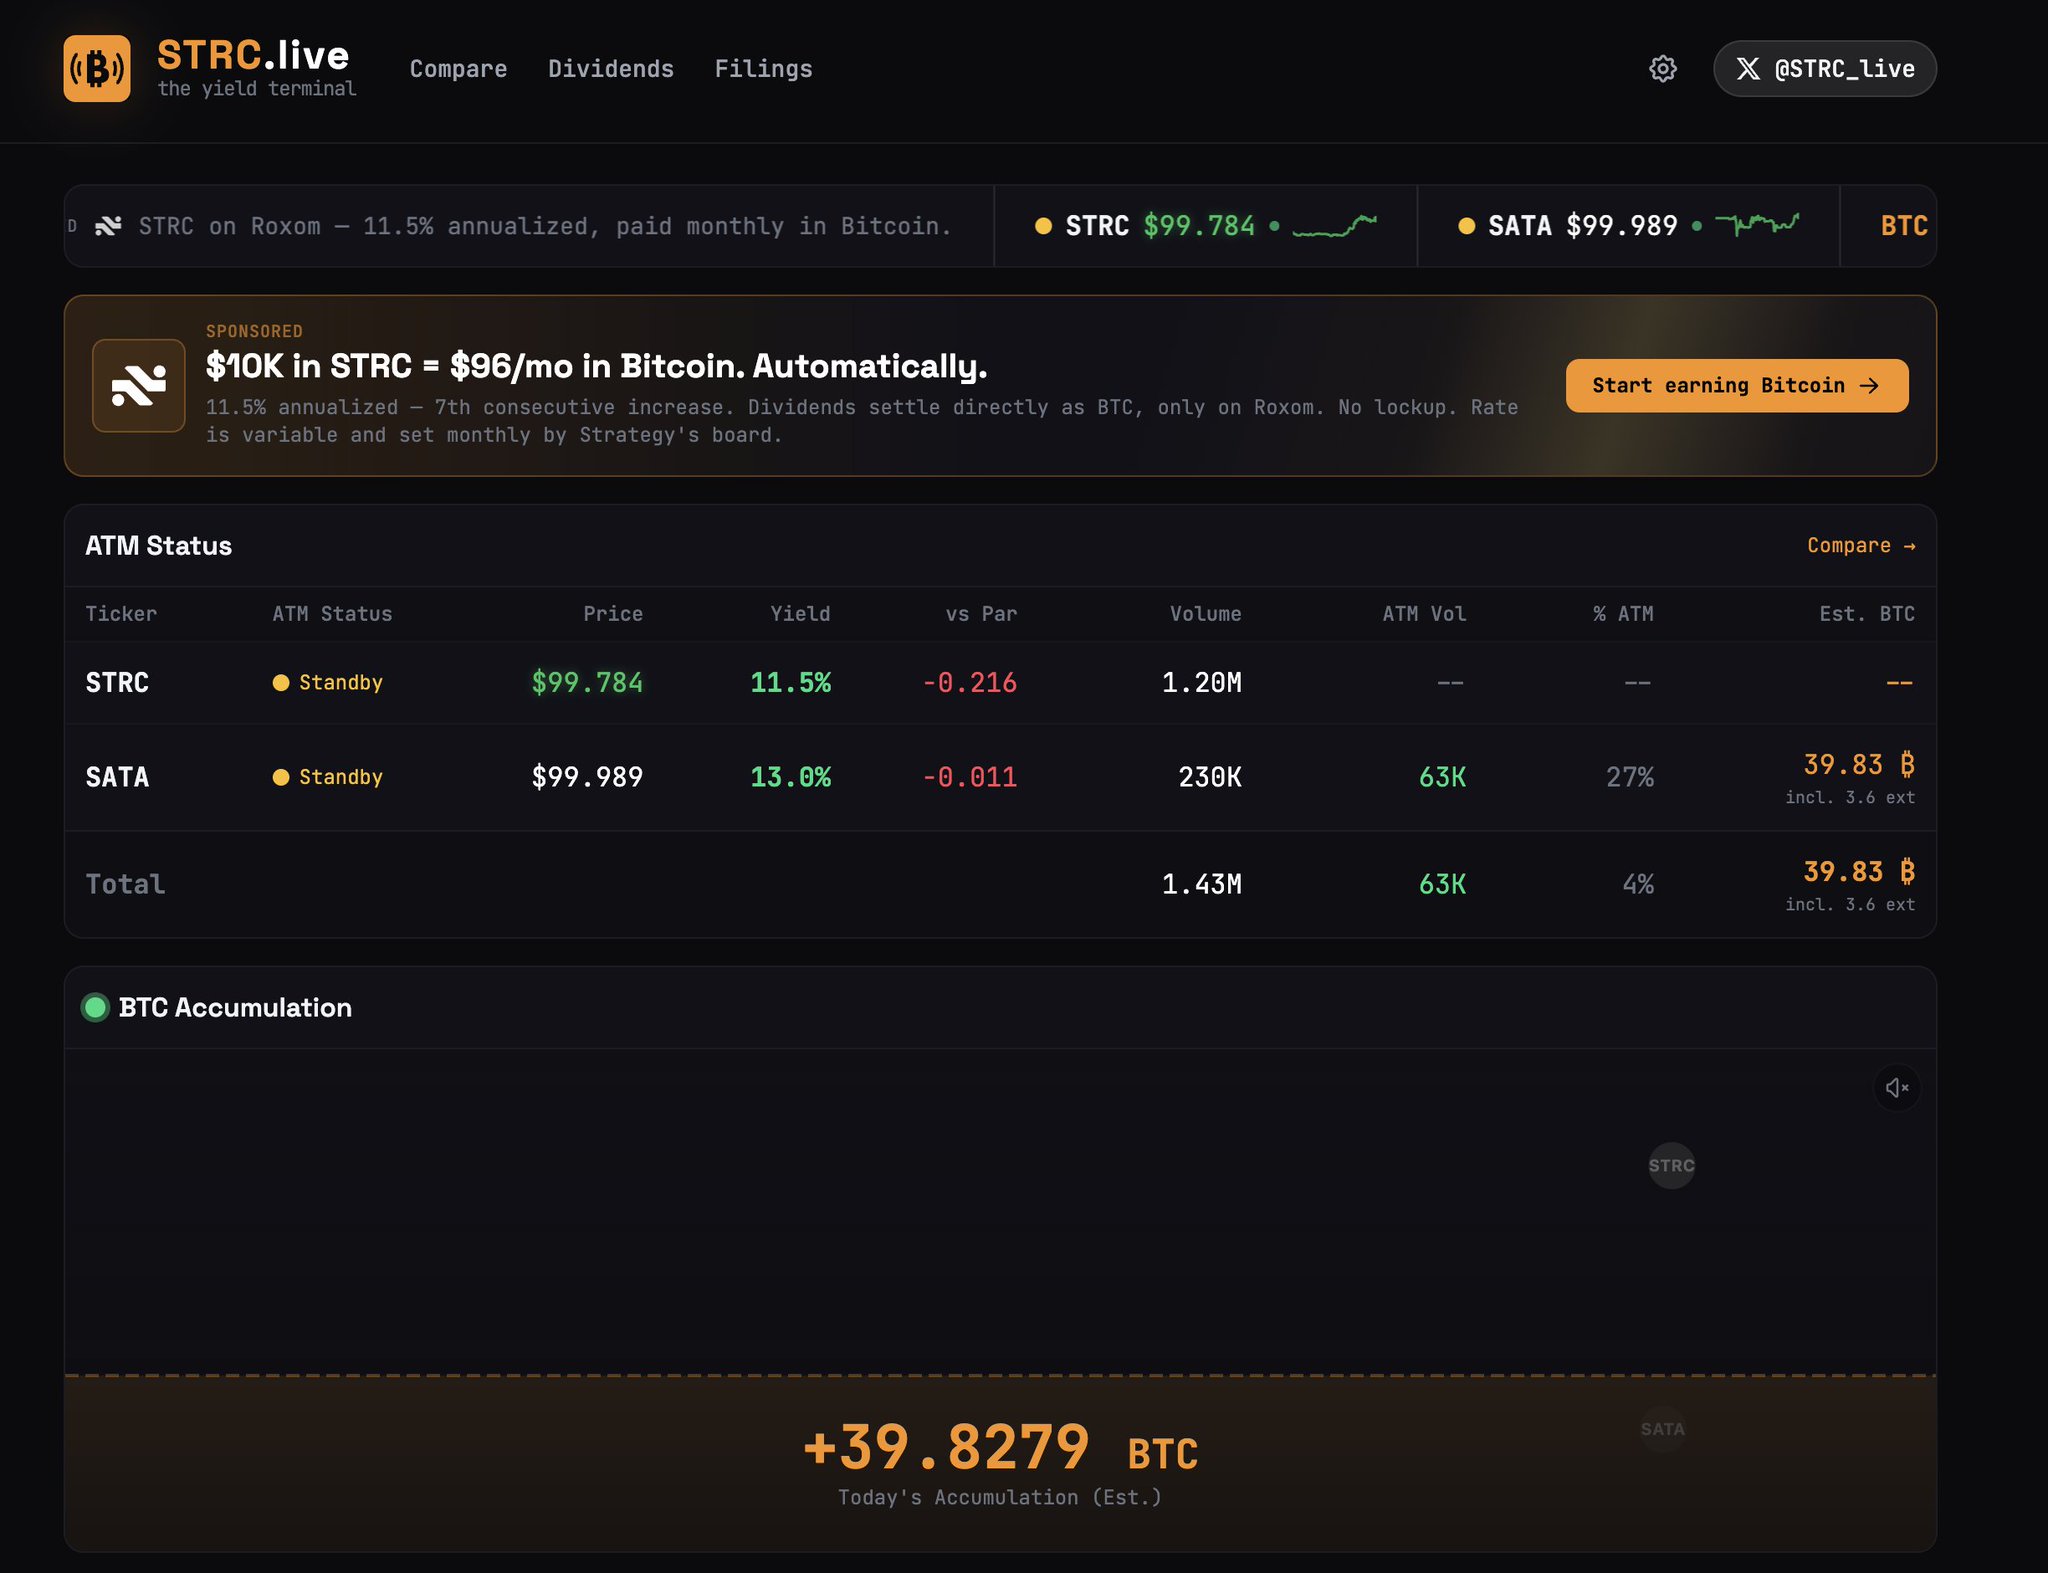This screenshot has width=2048, height=1573.
Task: Click the green dot beside BTC Accumulation
Action: coord(96,1007)
